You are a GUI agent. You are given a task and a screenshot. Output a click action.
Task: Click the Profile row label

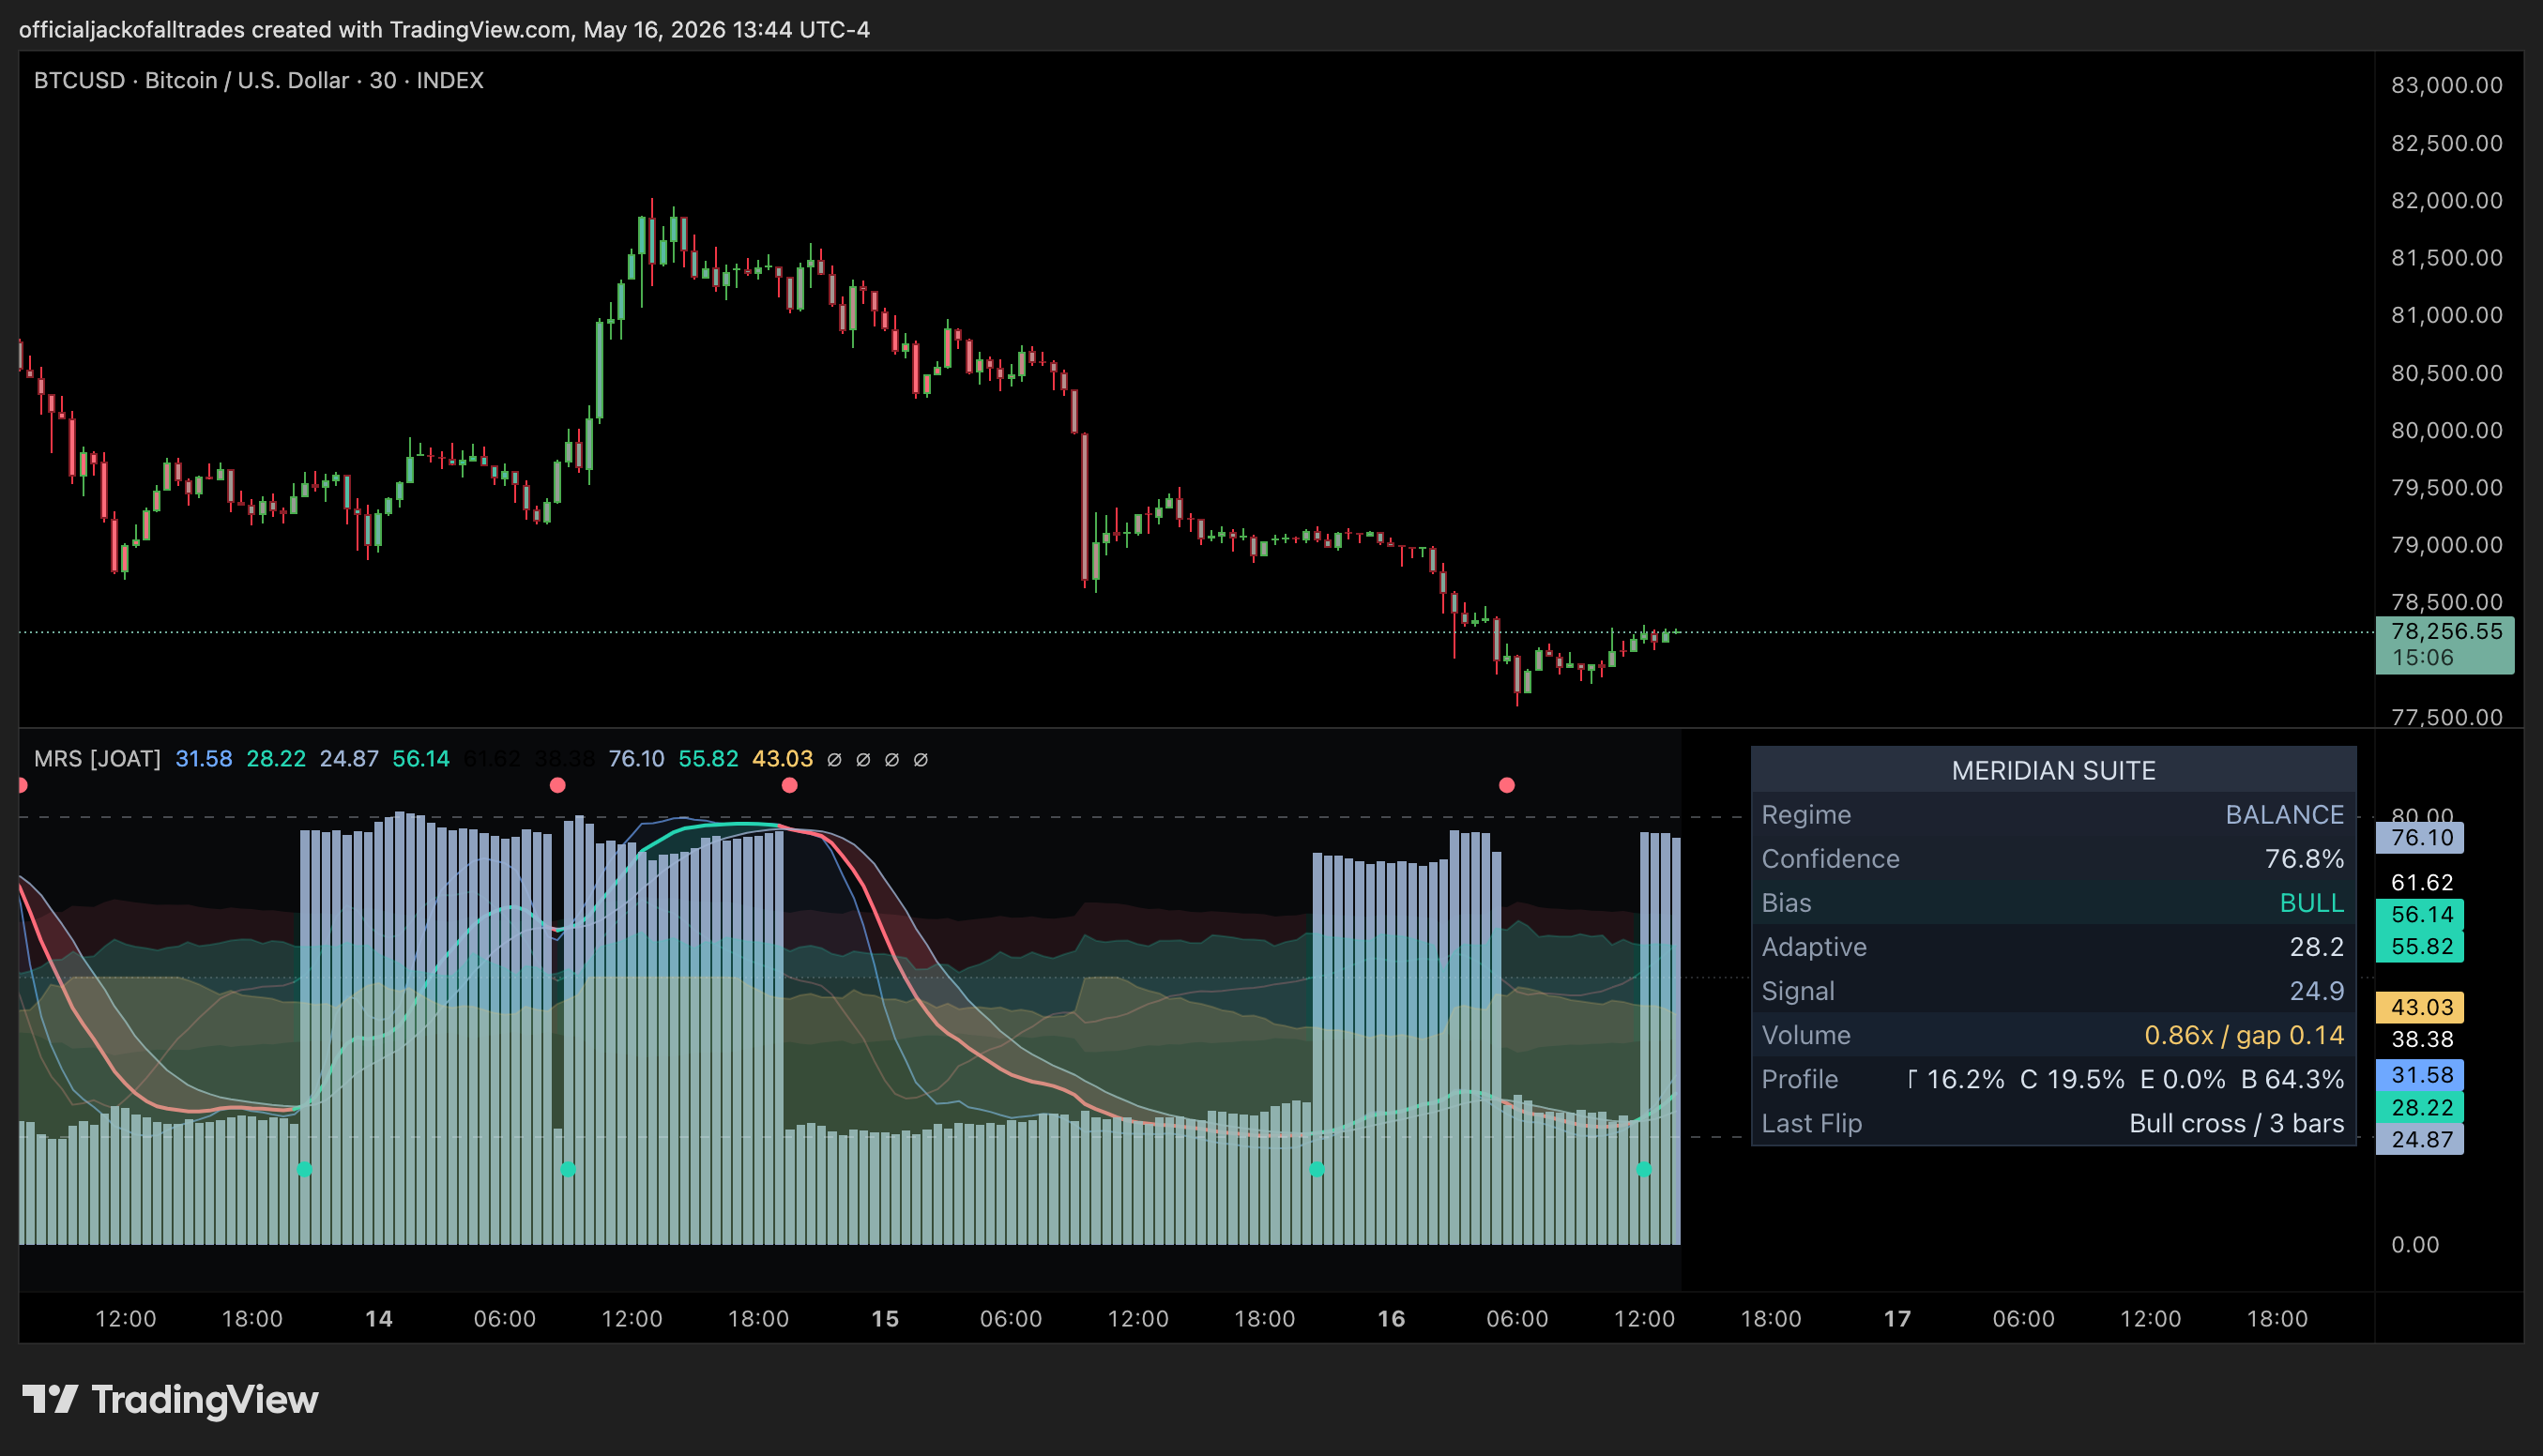pyautogui.click(x=1800, y=1079)
